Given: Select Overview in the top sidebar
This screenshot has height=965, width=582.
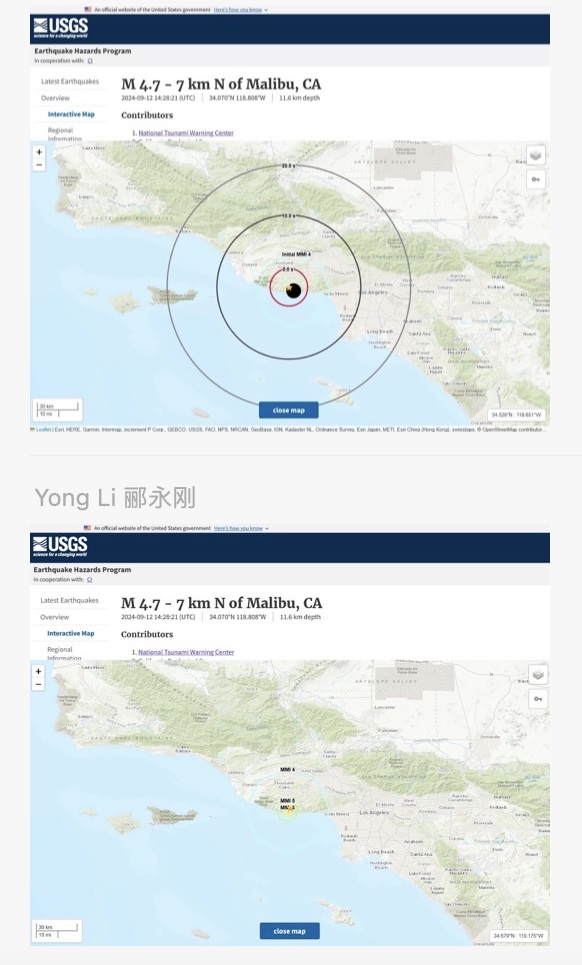Looking at the screenshot, I should [55, 98].
